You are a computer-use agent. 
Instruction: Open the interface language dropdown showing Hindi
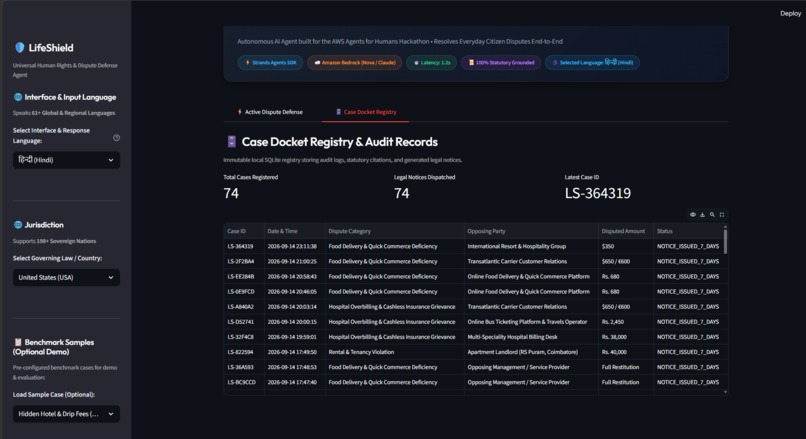66,160
